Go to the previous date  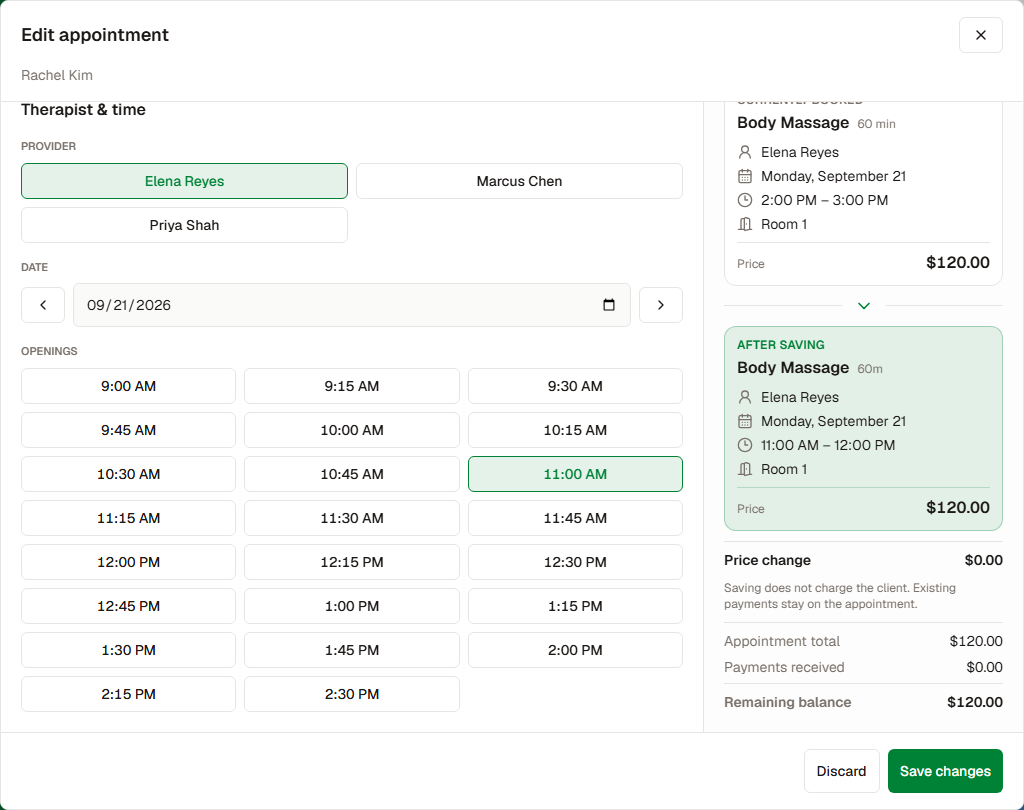(x=43, y=305)
